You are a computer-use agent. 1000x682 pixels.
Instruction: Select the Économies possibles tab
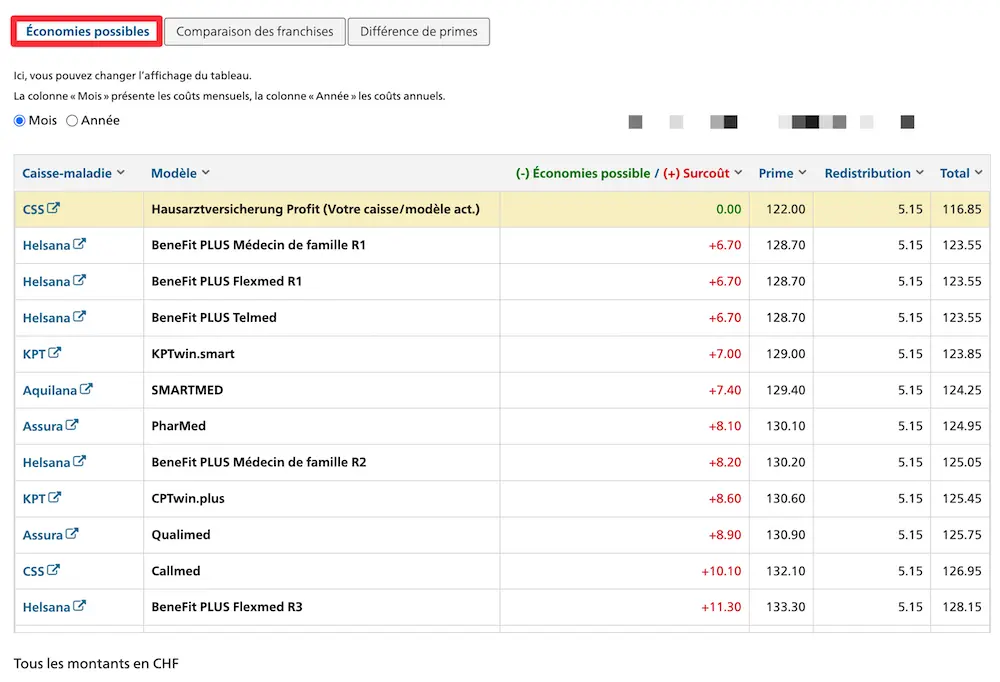88,31
